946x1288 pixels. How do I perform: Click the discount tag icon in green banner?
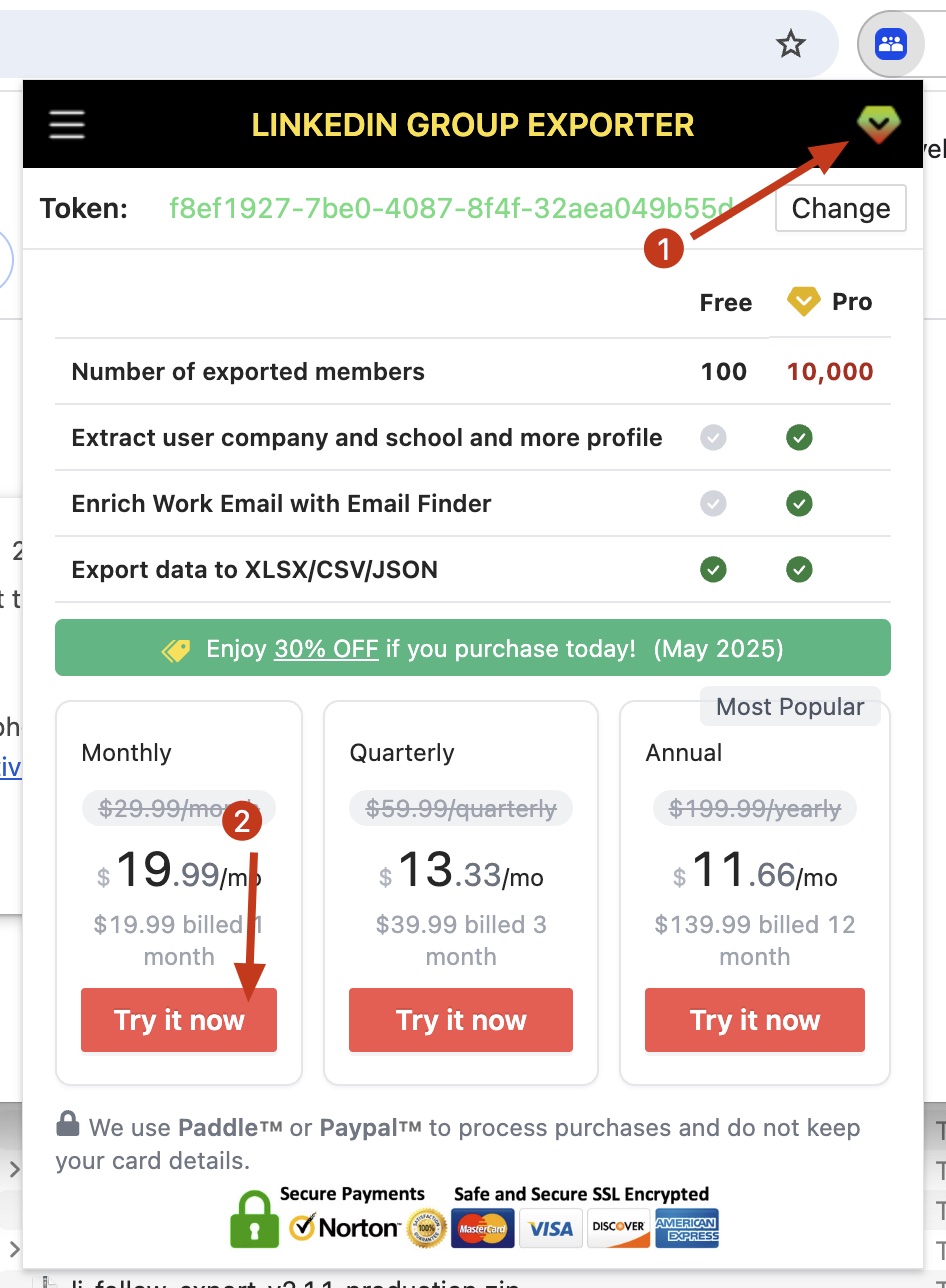[177, 650]
